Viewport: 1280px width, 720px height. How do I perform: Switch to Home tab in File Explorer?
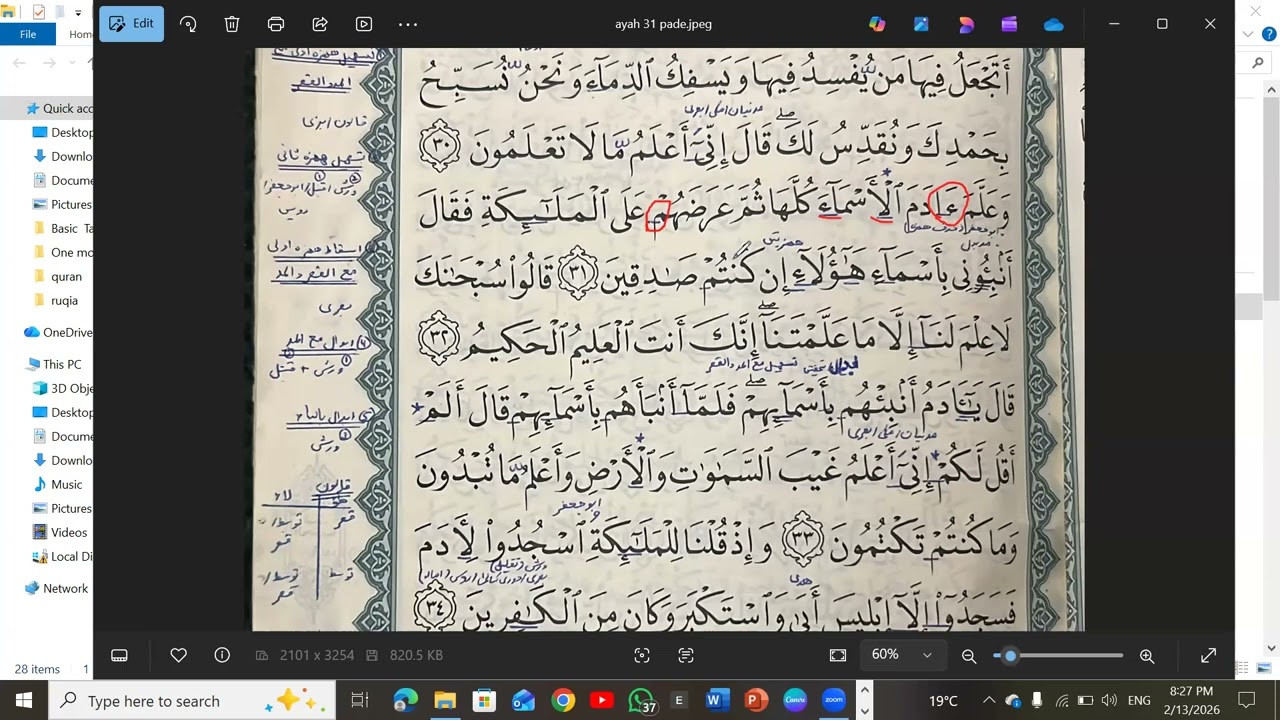80,34
